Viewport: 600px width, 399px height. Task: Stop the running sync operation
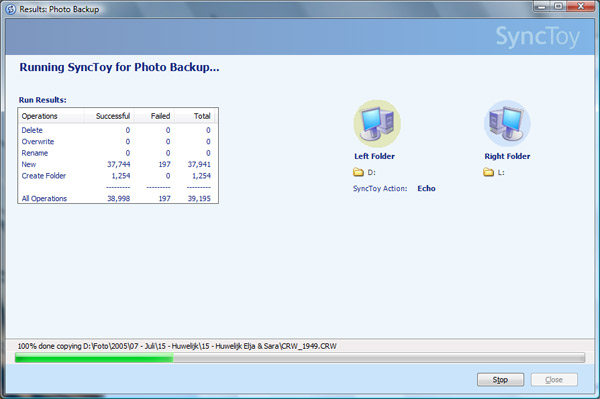(501, 379)
